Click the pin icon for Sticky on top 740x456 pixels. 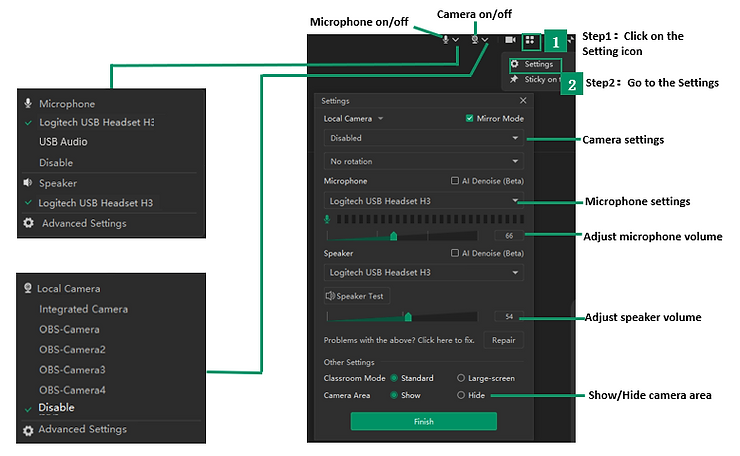click(x=515, y=79)
